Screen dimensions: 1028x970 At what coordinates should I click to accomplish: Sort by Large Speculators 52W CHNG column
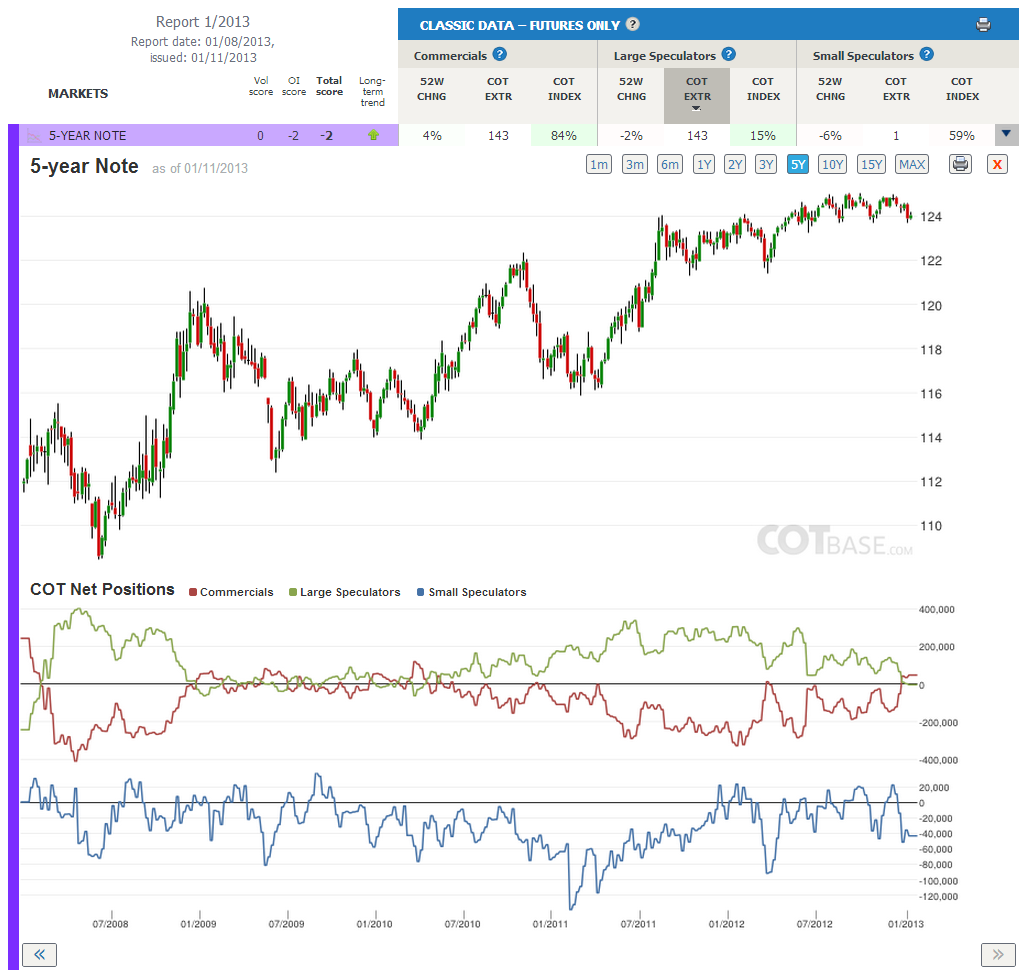click(x=631, y=89)
